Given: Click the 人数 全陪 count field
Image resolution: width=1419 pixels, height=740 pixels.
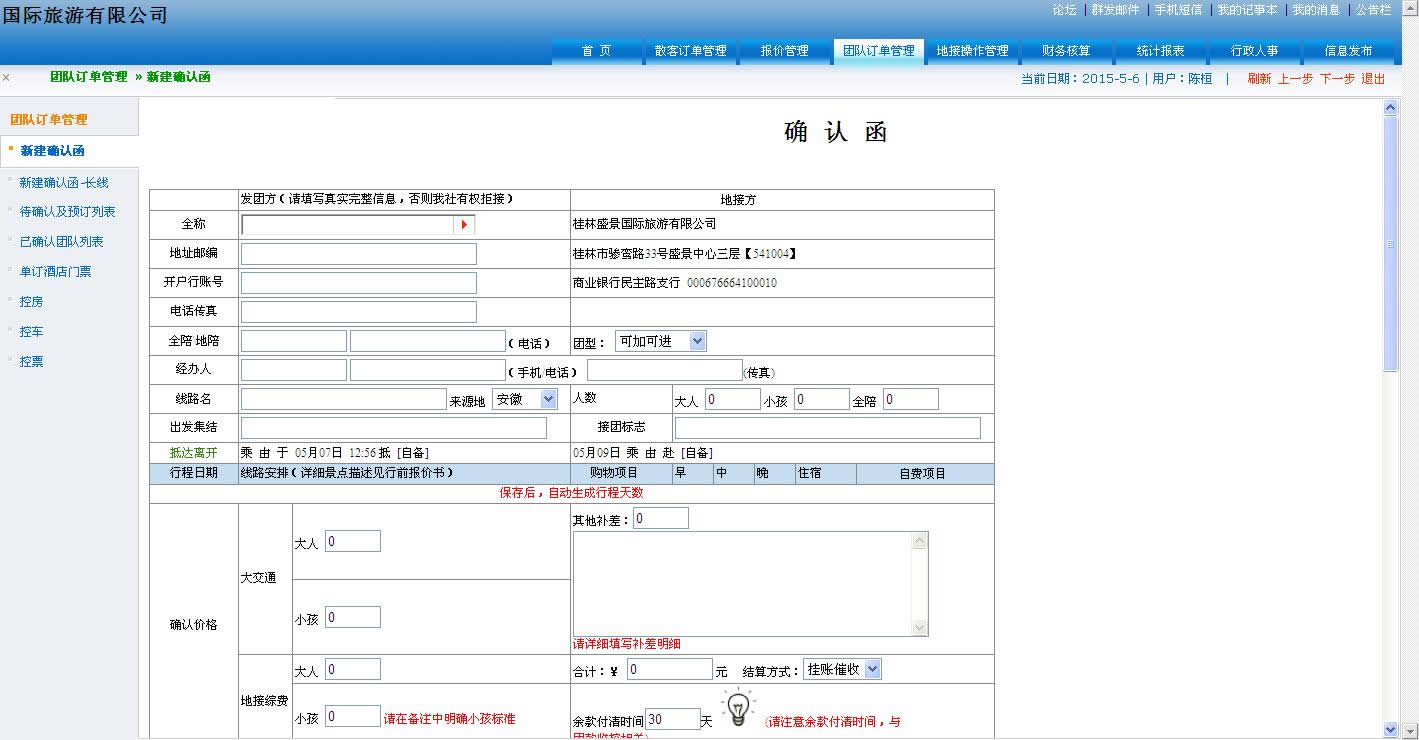Looking at the screenshot, I should coord(910,400).
